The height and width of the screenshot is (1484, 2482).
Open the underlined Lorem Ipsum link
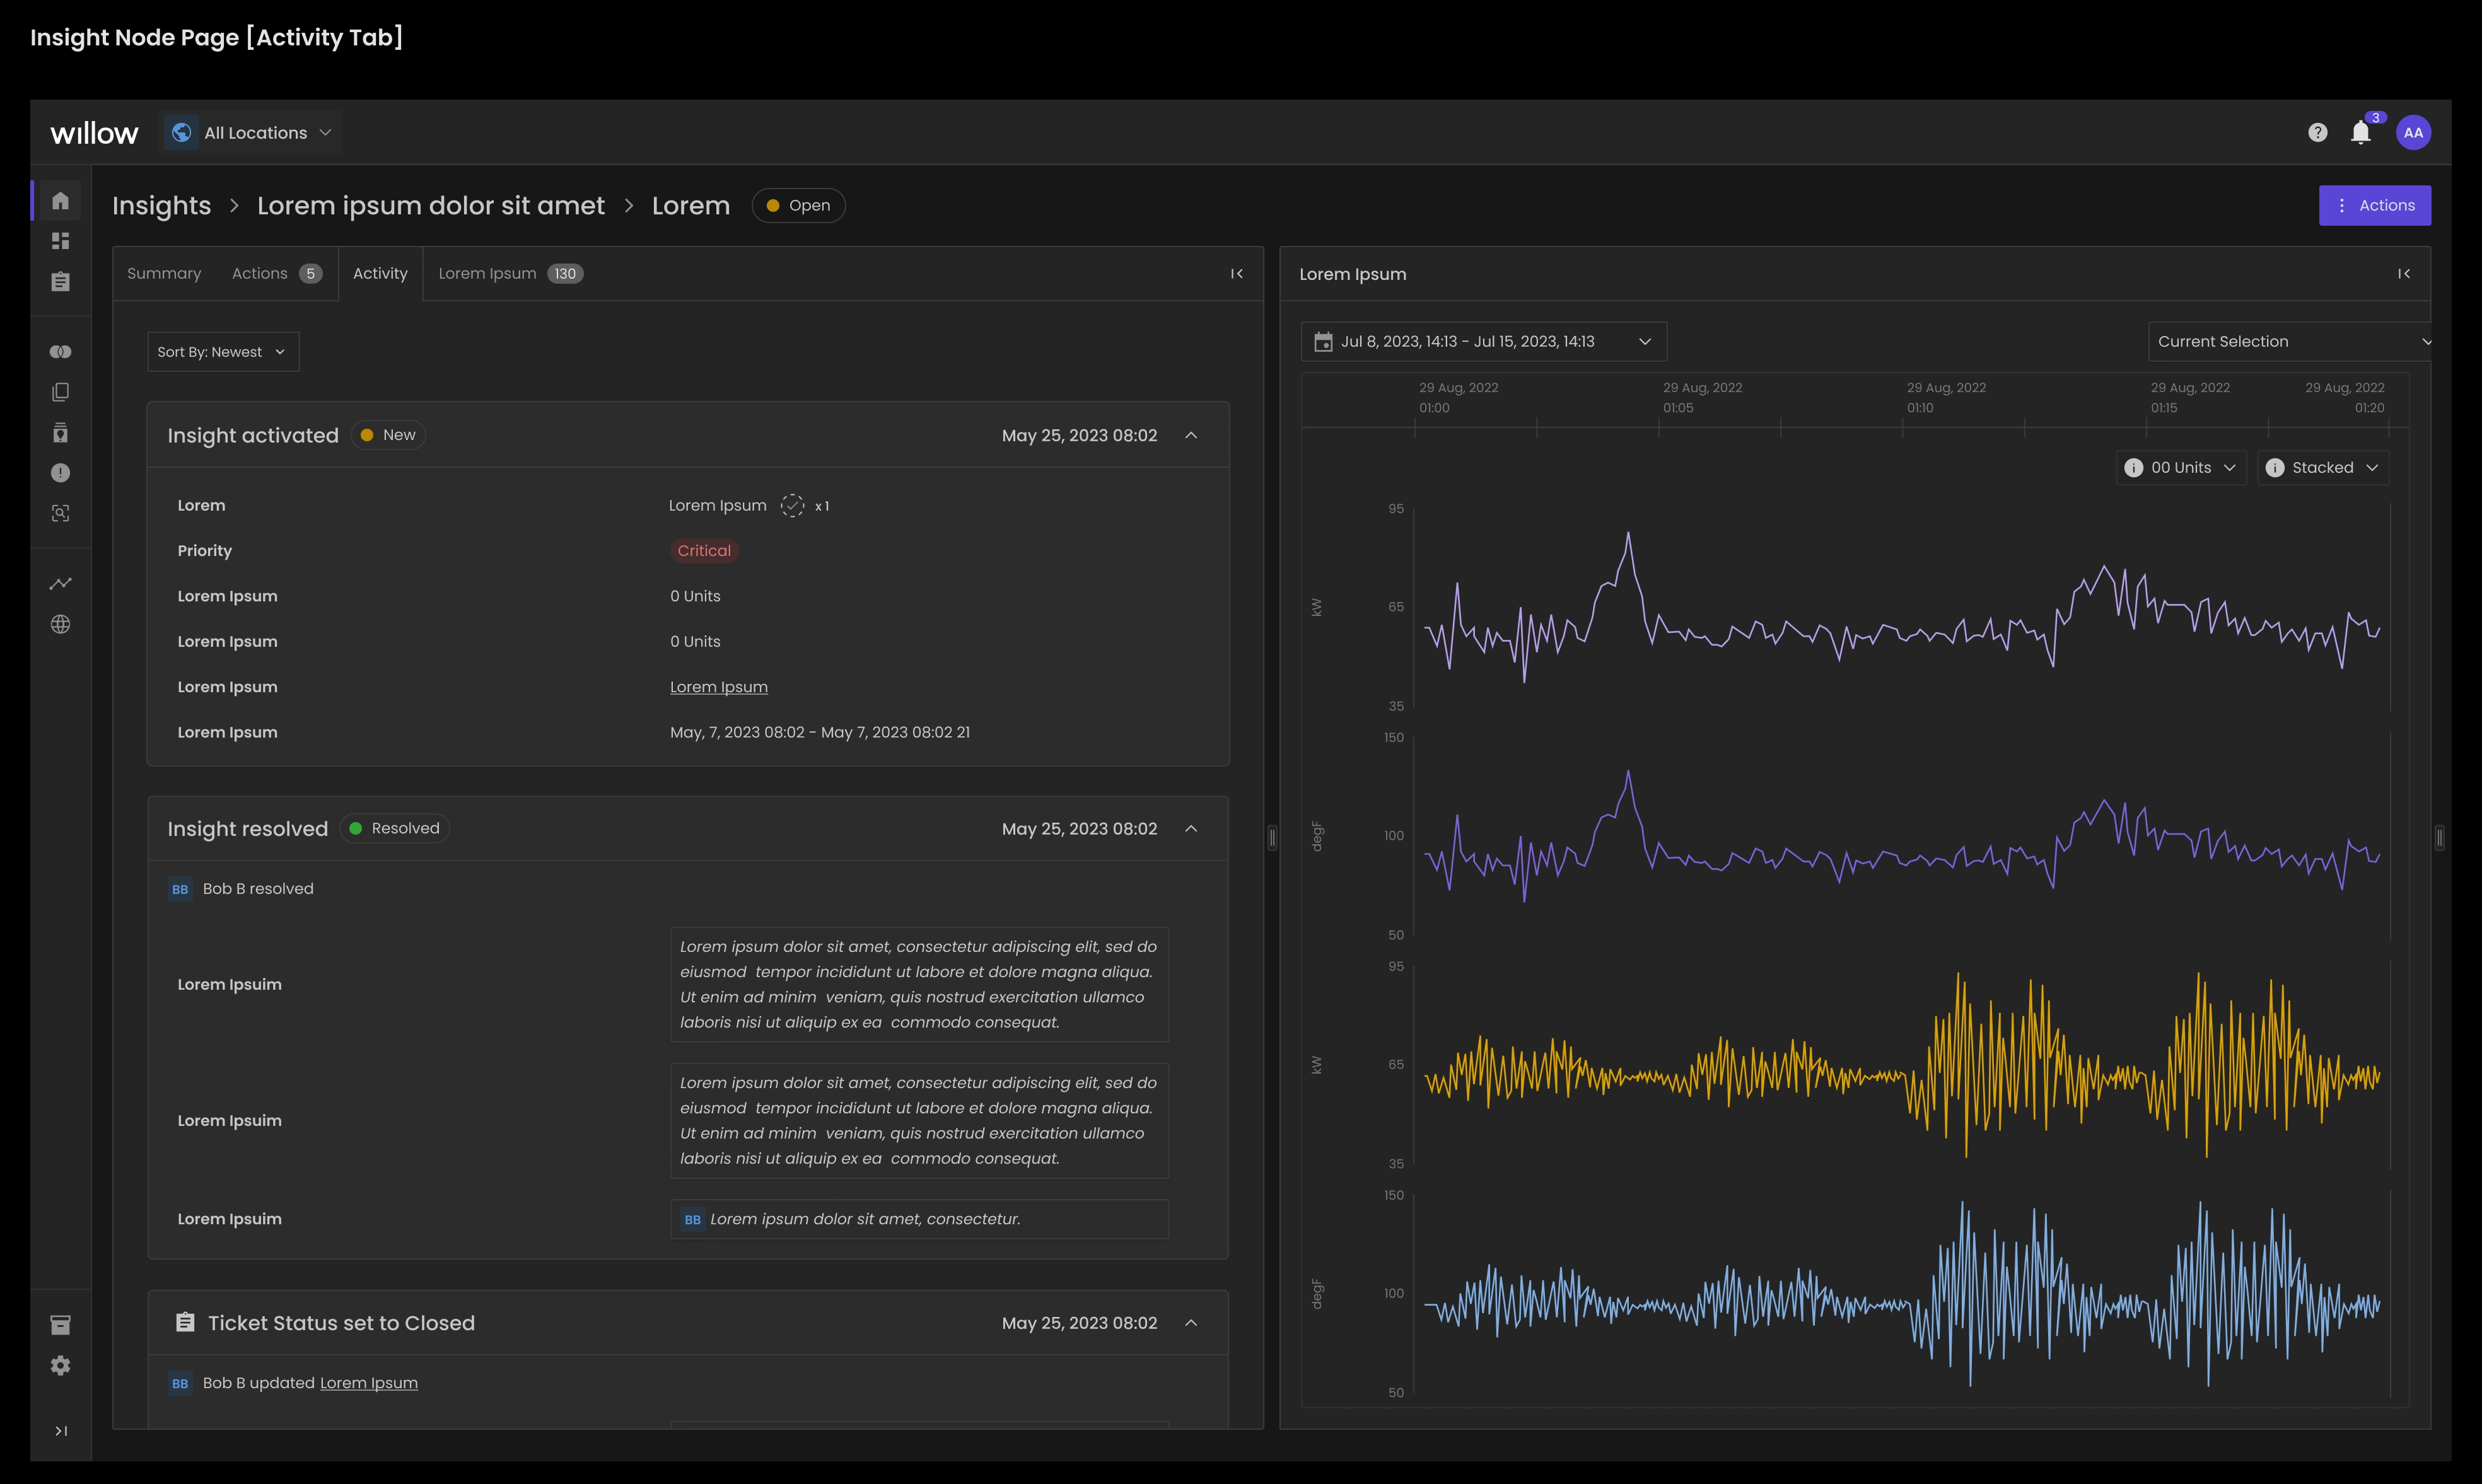pyautogui.click(x=719, y=687)
